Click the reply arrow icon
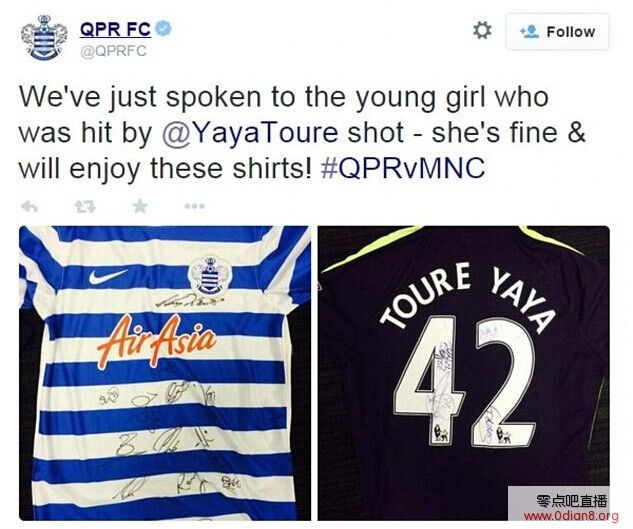The width and height of the screenshot is (633, 529). [x=29, y=207]
